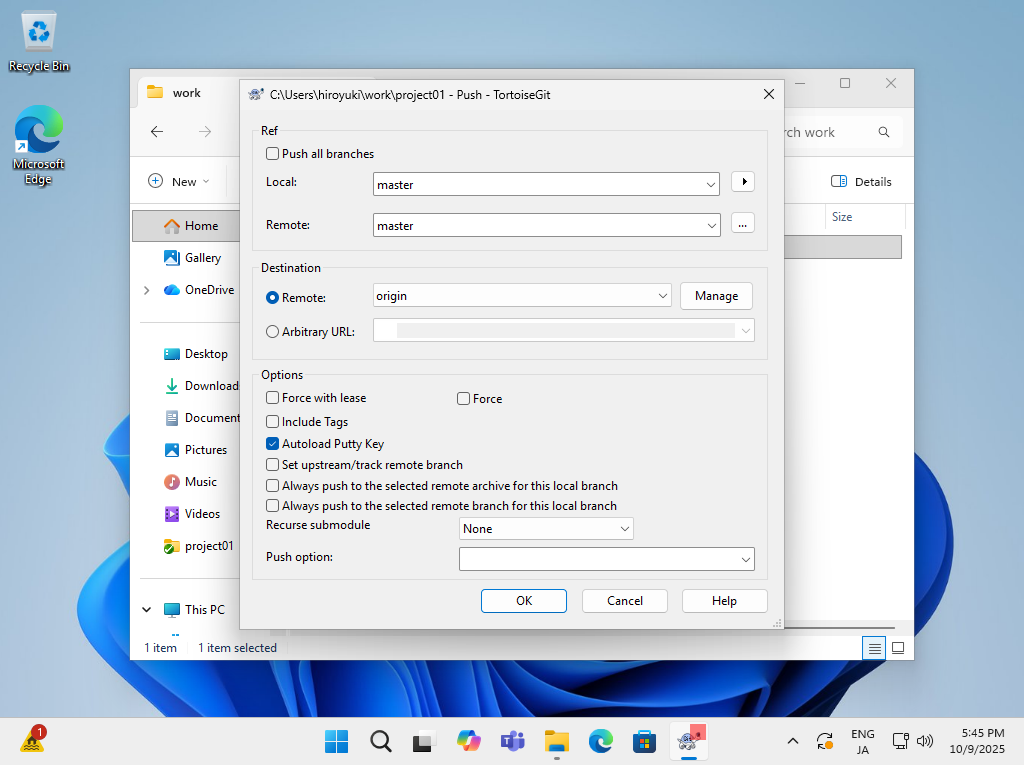This screenshot has width=1024, height=765.
Task: Enable the Push all branches checkbox
Action: 273,154
